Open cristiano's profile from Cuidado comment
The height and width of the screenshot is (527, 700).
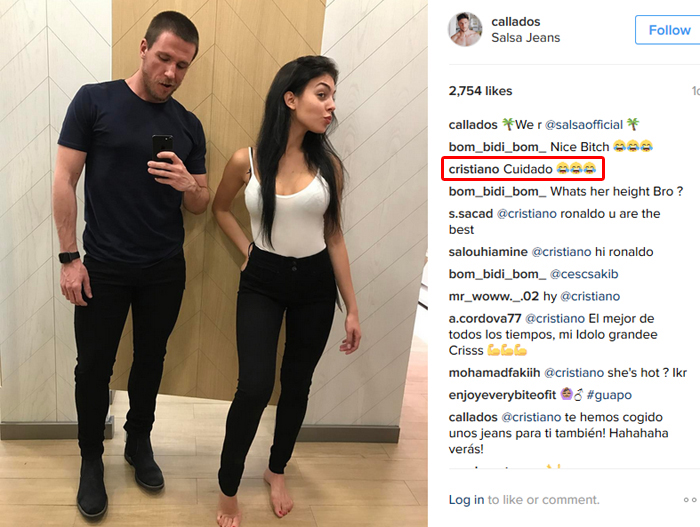pyautogui.click(x=474, y=169)
